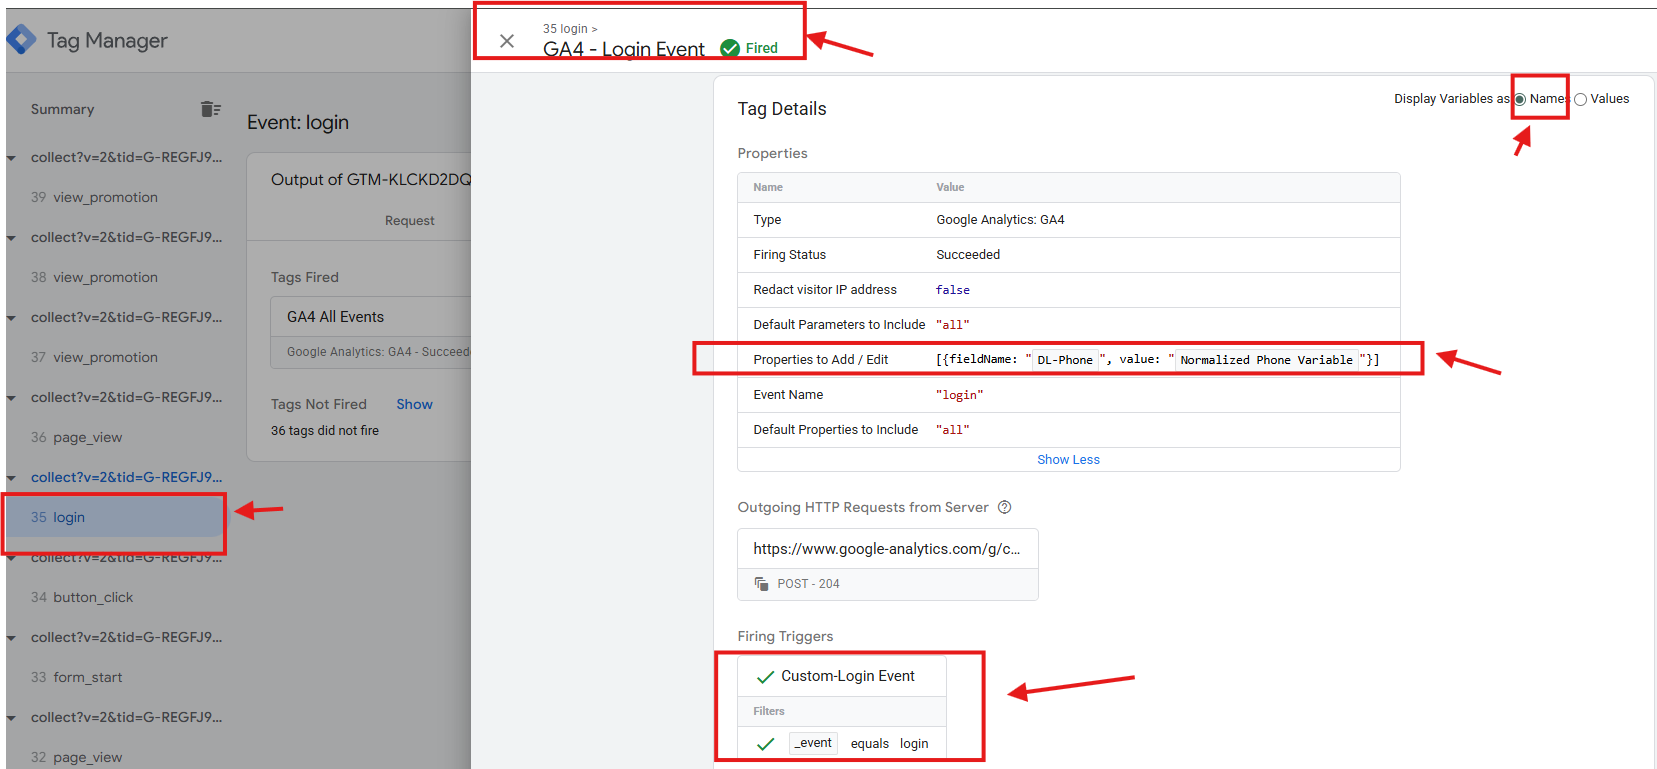Collapse the collect request group above 39 view_promotion

tap(11, 158)
